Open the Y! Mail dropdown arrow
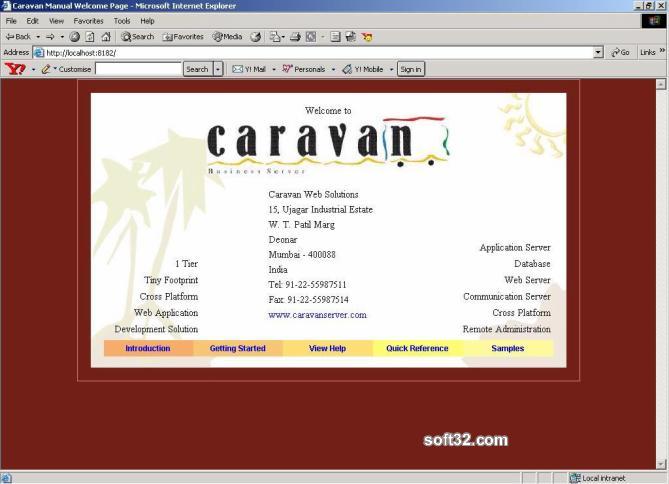This screenshot has height=484, width=669. [273, 69]
